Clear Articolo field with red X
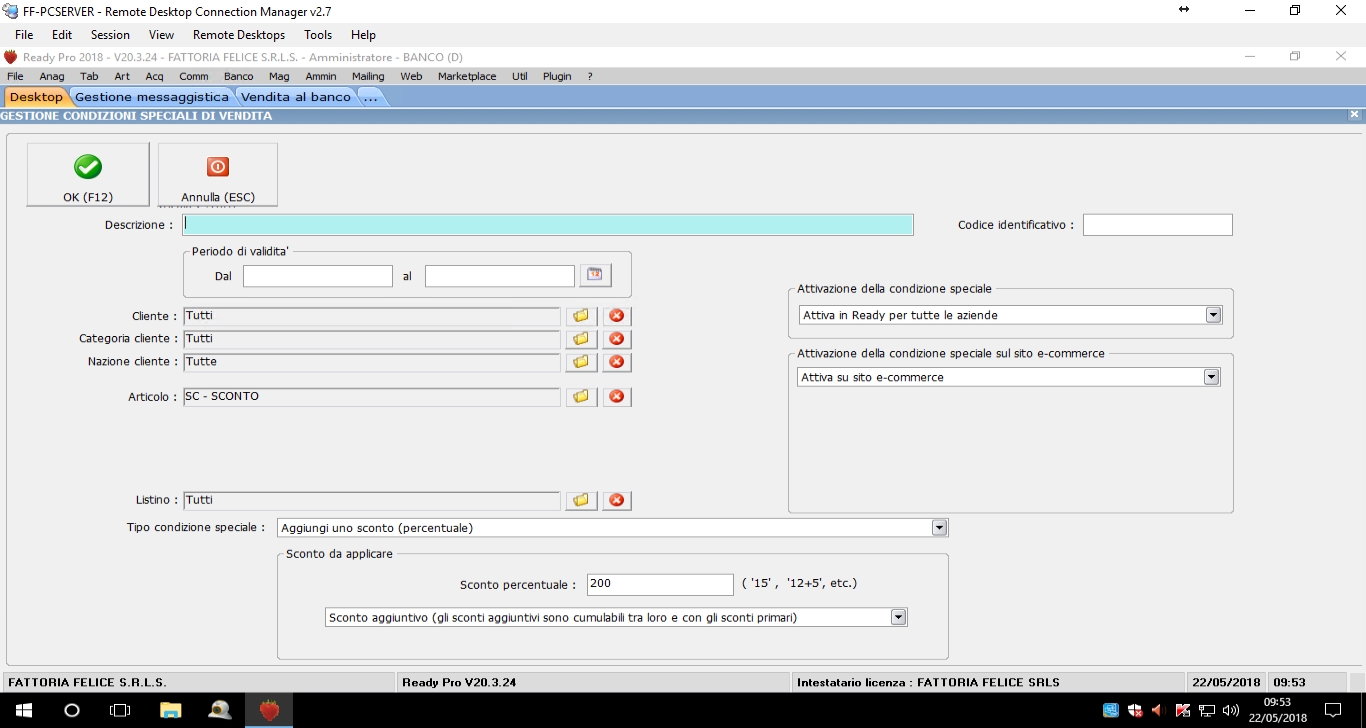This screenshot has width=1366, height=728. (x=617, y=397)
